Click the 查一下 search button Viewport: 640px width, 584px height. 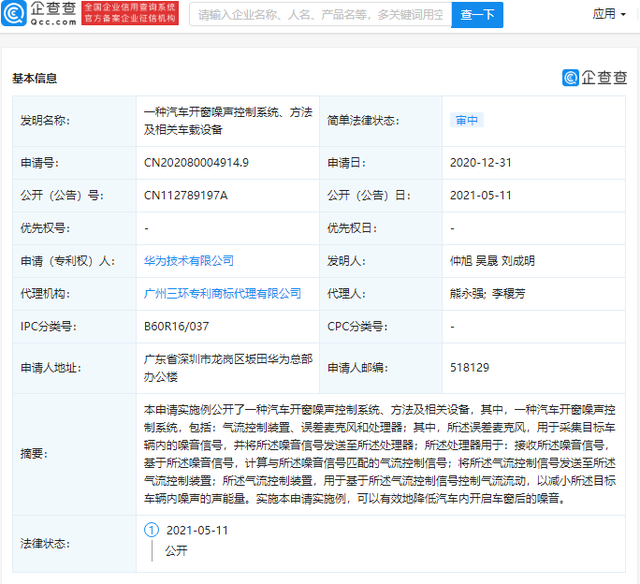coord(477,15)
